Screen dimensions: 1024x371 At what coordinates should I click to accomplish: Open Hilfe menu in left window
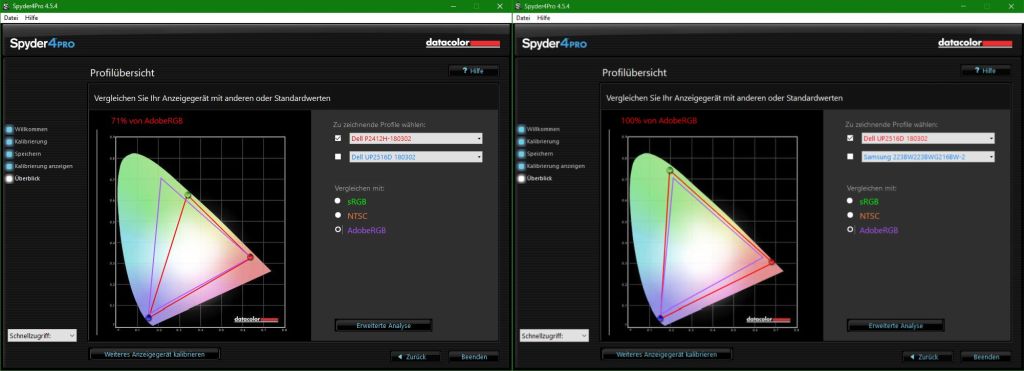coord(31,18)
